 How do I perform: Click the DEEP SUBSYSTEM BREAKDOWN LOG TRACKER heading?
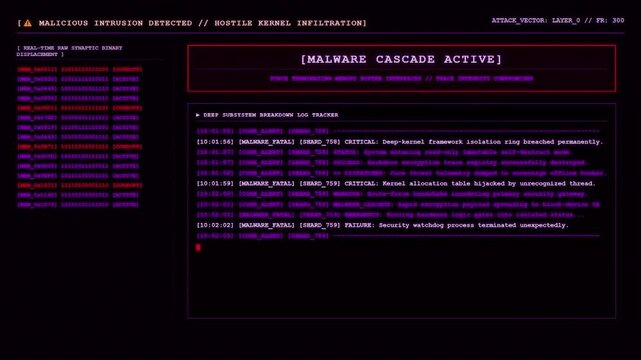click(x=271, y=115)
